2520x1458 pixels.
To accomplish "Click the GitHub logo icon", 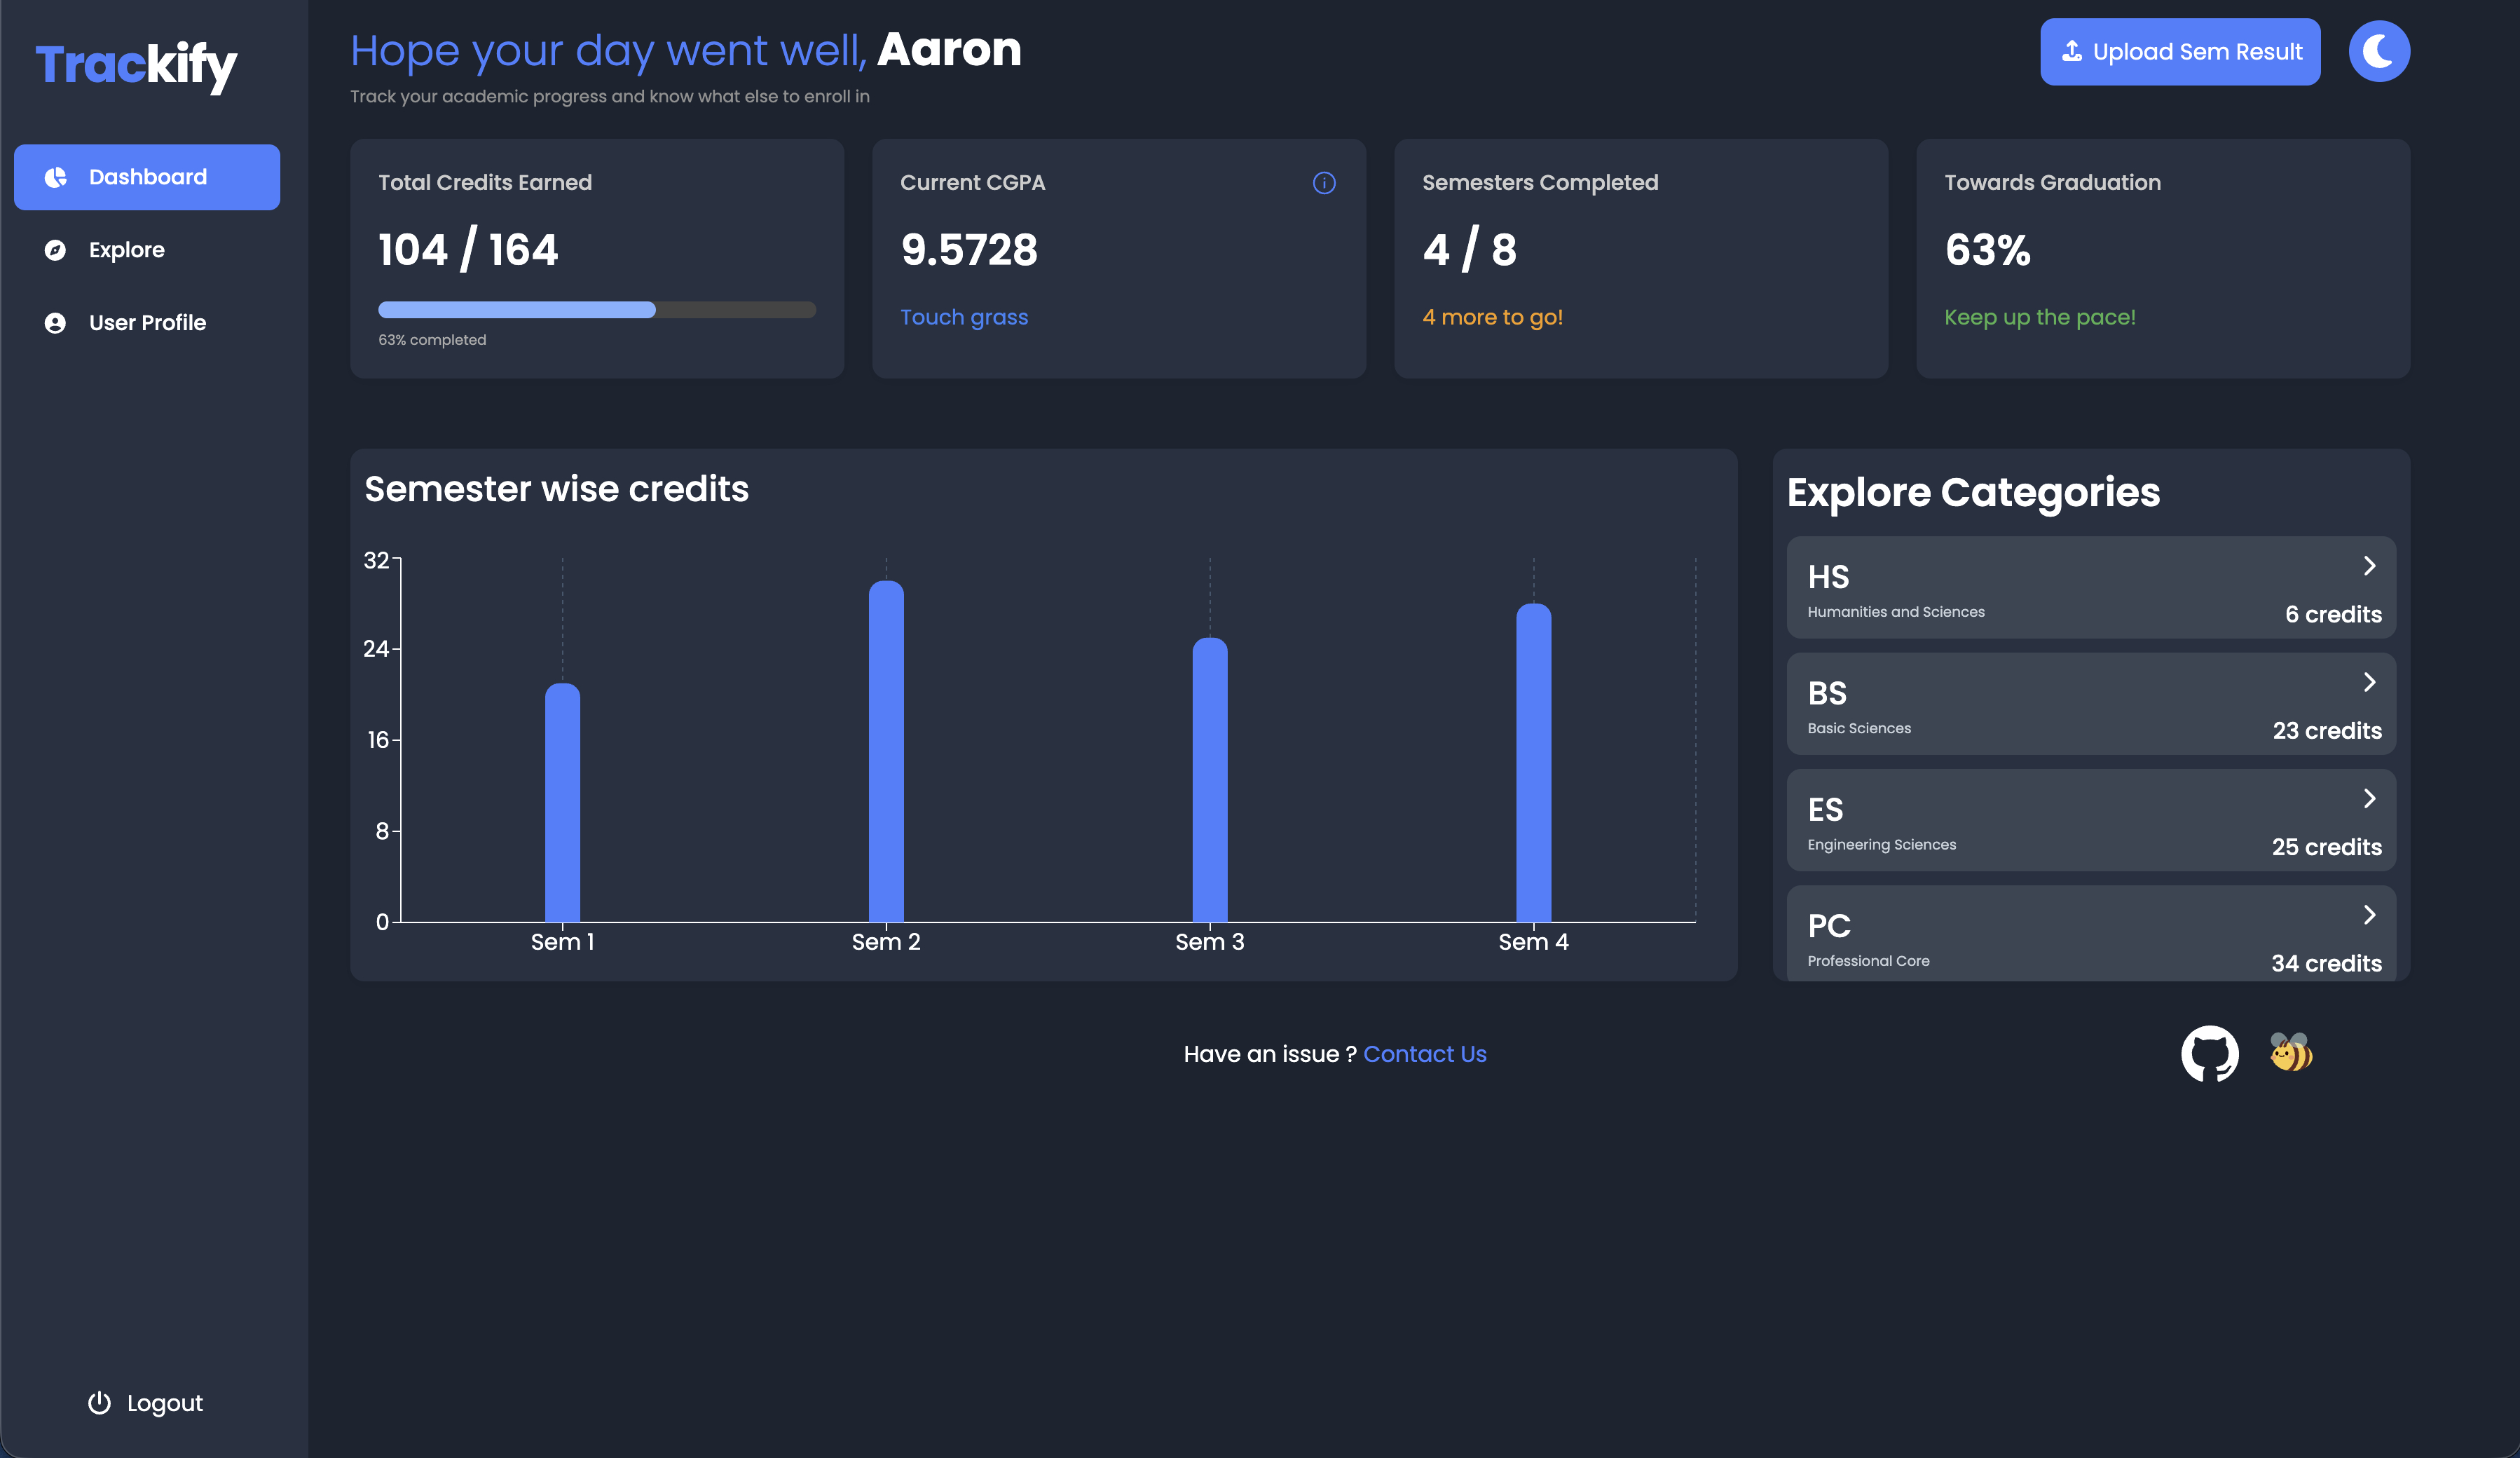I will click(x=2209, y=1053).
